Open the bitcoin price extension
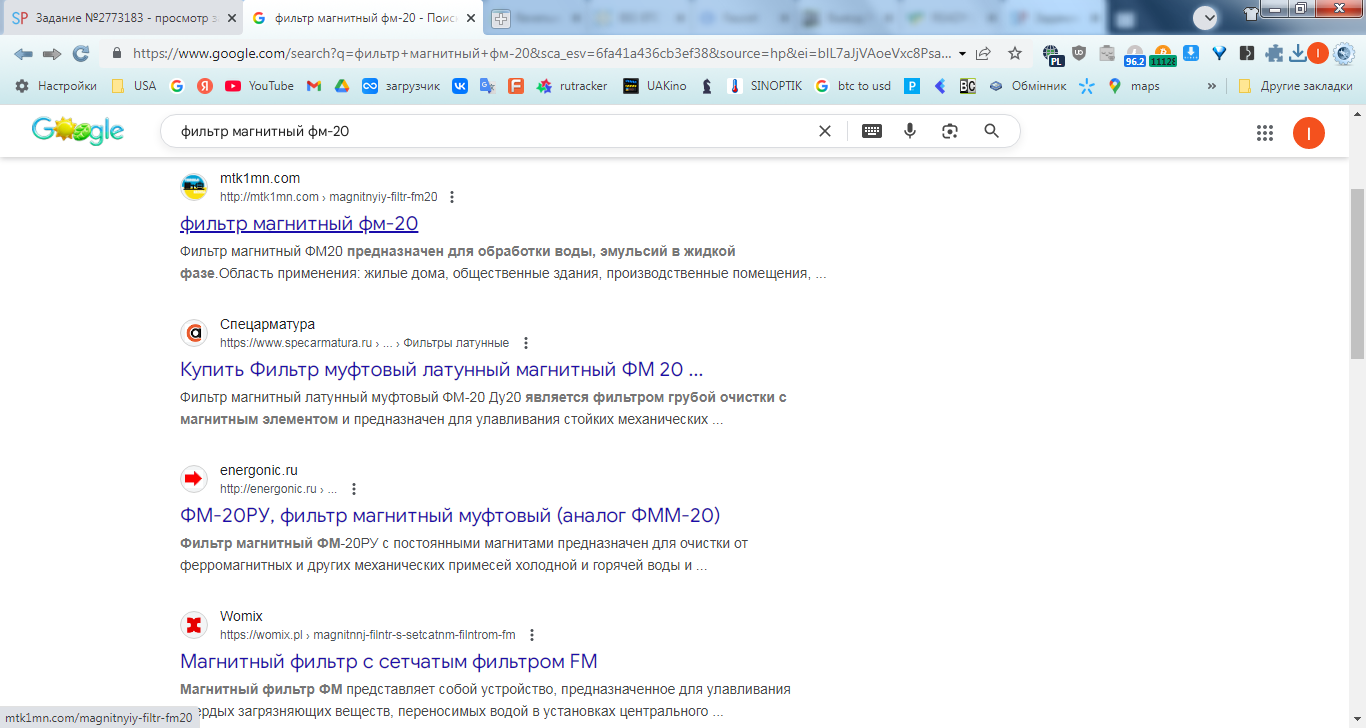1366x728 pixels. pyautogui.click(x=1163, y=55)
